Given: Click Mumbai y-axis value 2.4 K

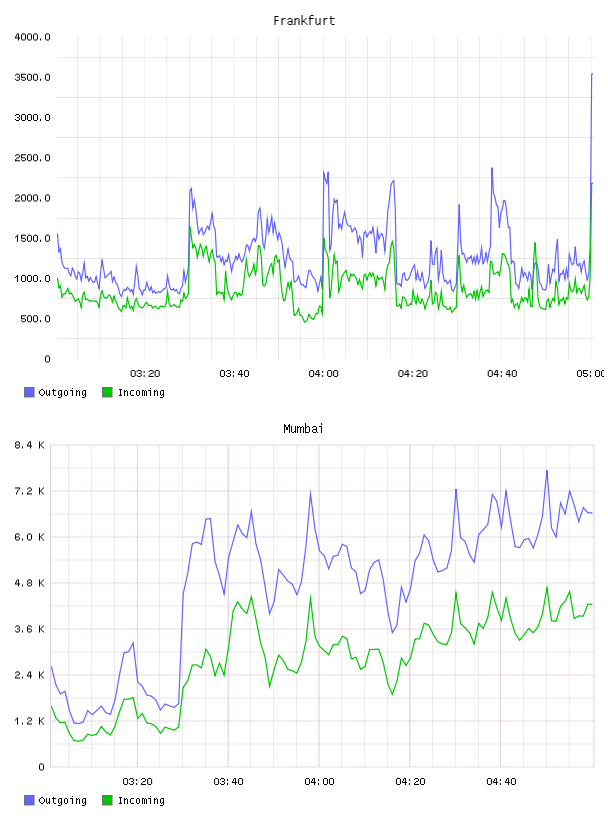Looking at the screenshot, I should click(30, 675).
